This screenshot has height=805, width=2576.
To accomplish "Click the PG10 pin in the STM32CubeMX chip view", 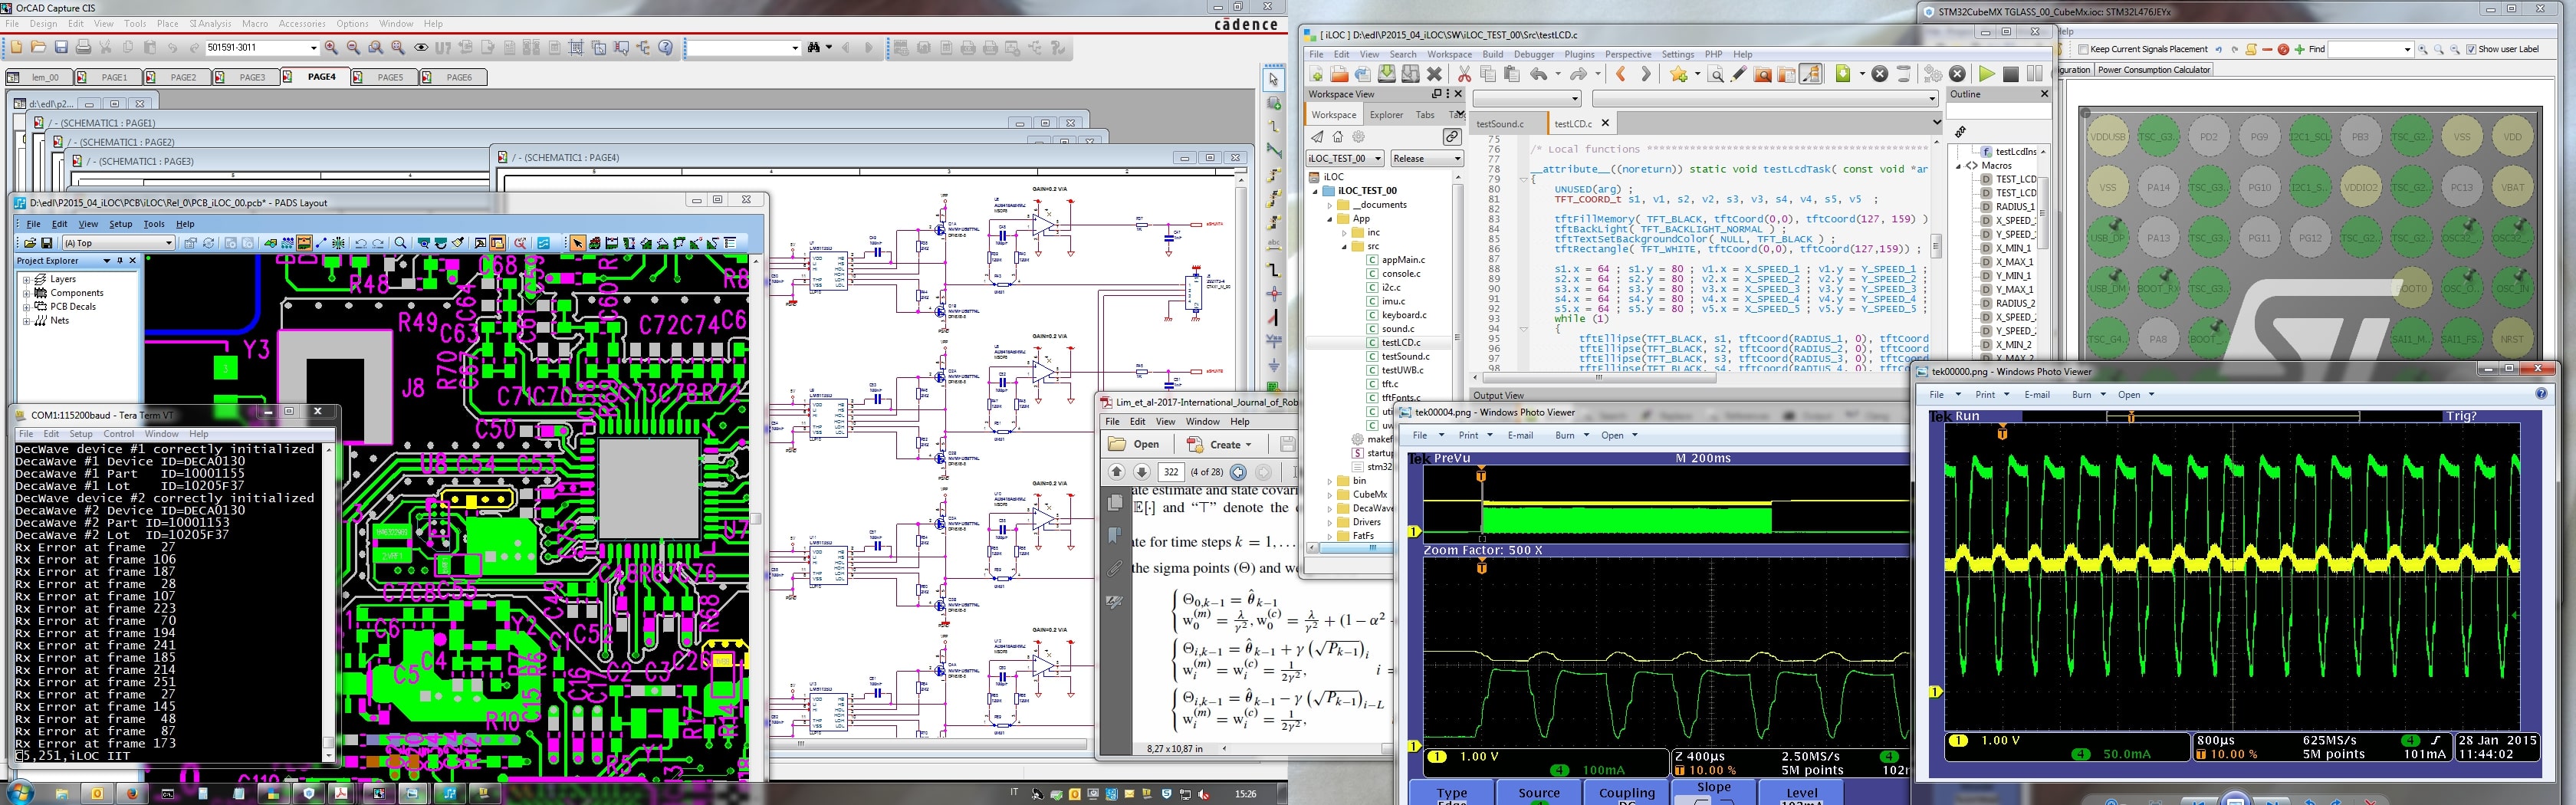I will point(2259,187).
